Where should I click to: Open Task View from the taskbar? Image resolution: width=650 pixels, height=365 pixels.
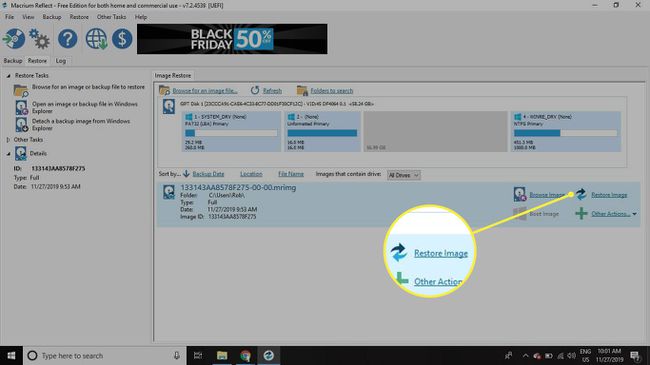coord(198,355)
